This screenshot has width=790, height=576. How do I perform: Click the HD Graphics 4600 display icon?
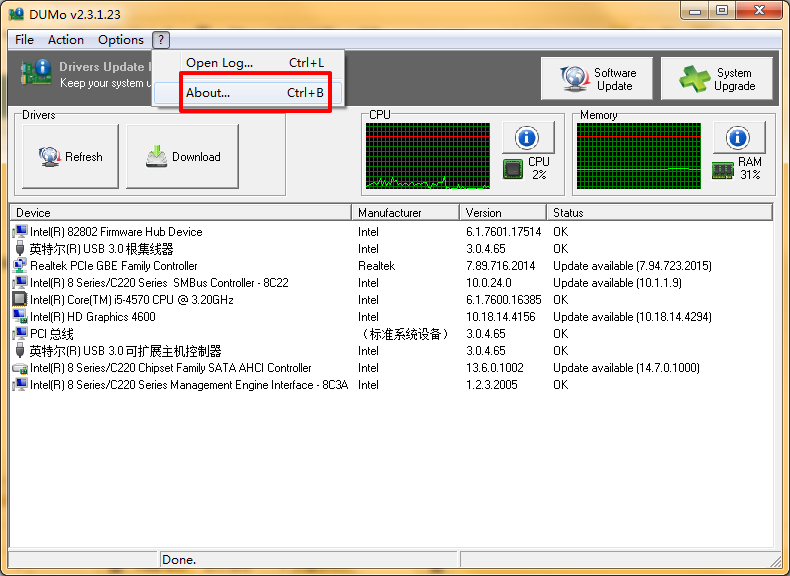(x=20, y=316)
